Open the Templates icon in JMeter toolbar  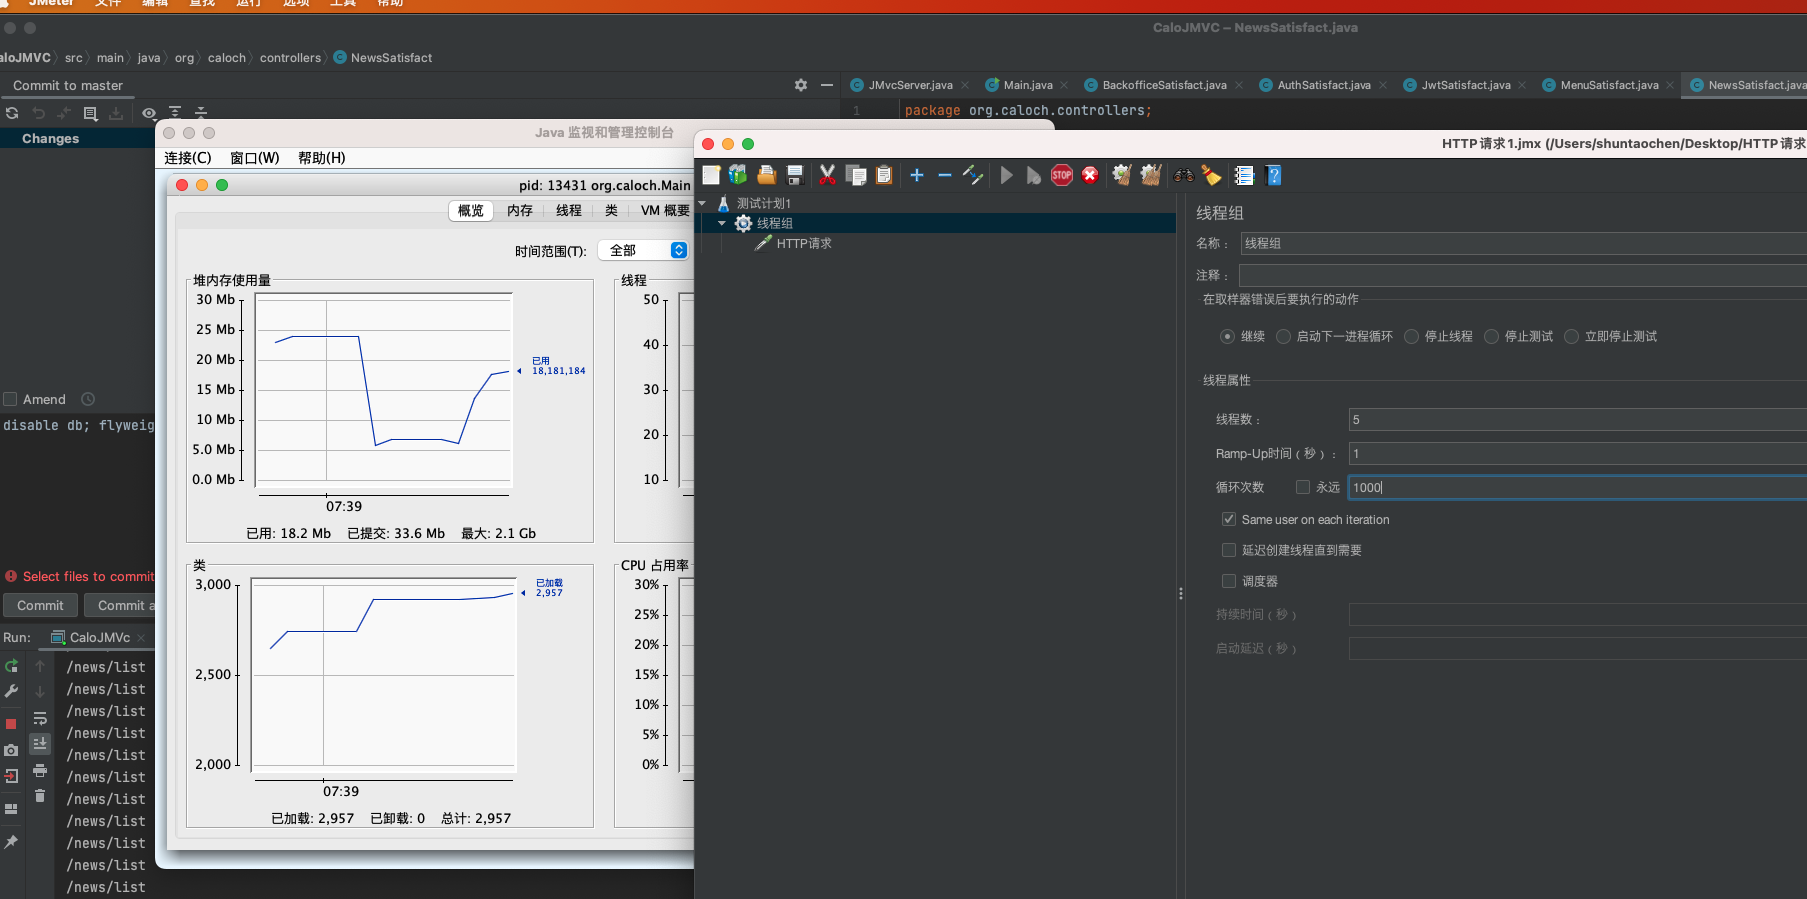738,175
